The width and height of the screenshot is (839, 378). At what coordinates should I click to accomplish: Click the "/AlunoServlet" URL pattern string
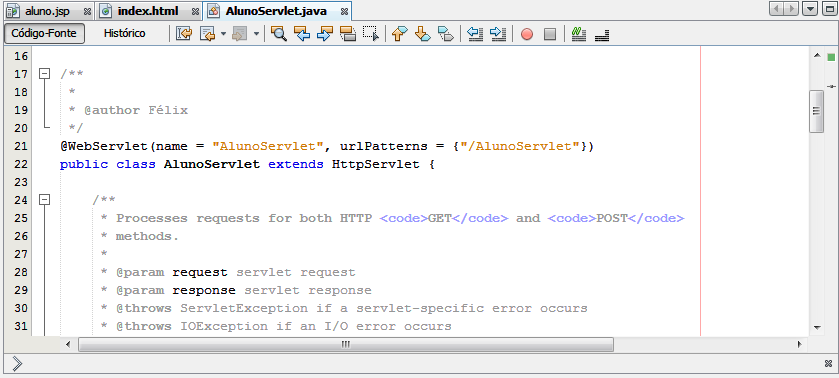click(521, 146)
